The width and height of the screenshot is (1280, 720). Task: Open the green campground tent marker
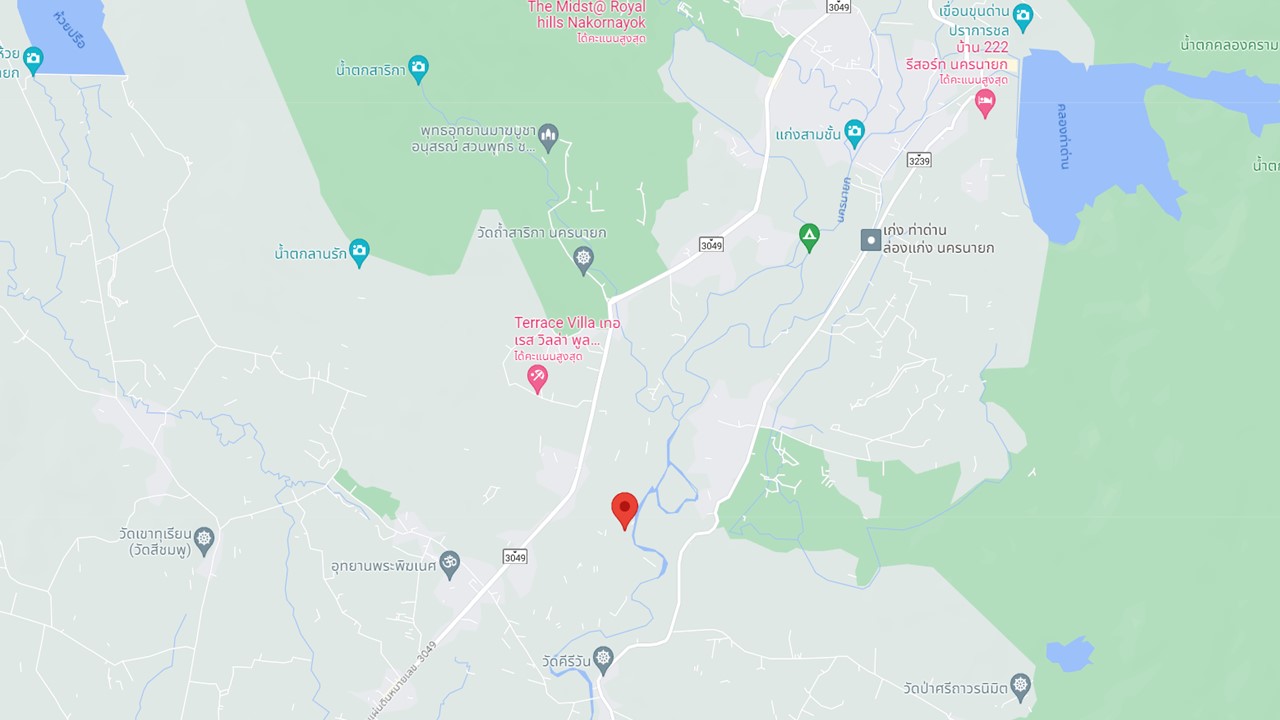(x=809, y=238)
